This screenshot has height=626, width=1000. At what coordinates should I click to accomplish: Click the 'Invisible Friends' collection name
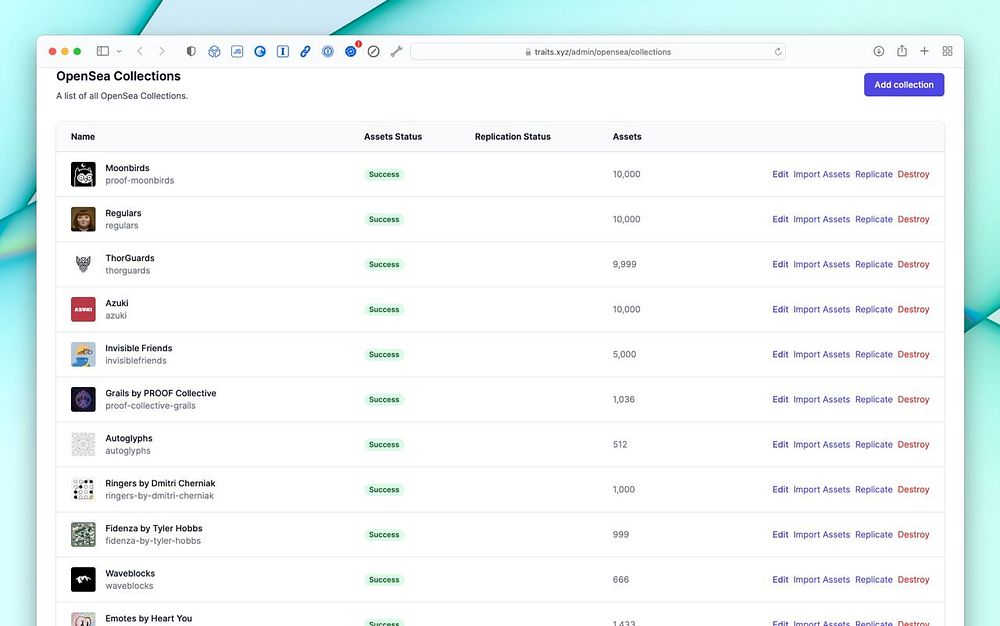tap(138, 348)
